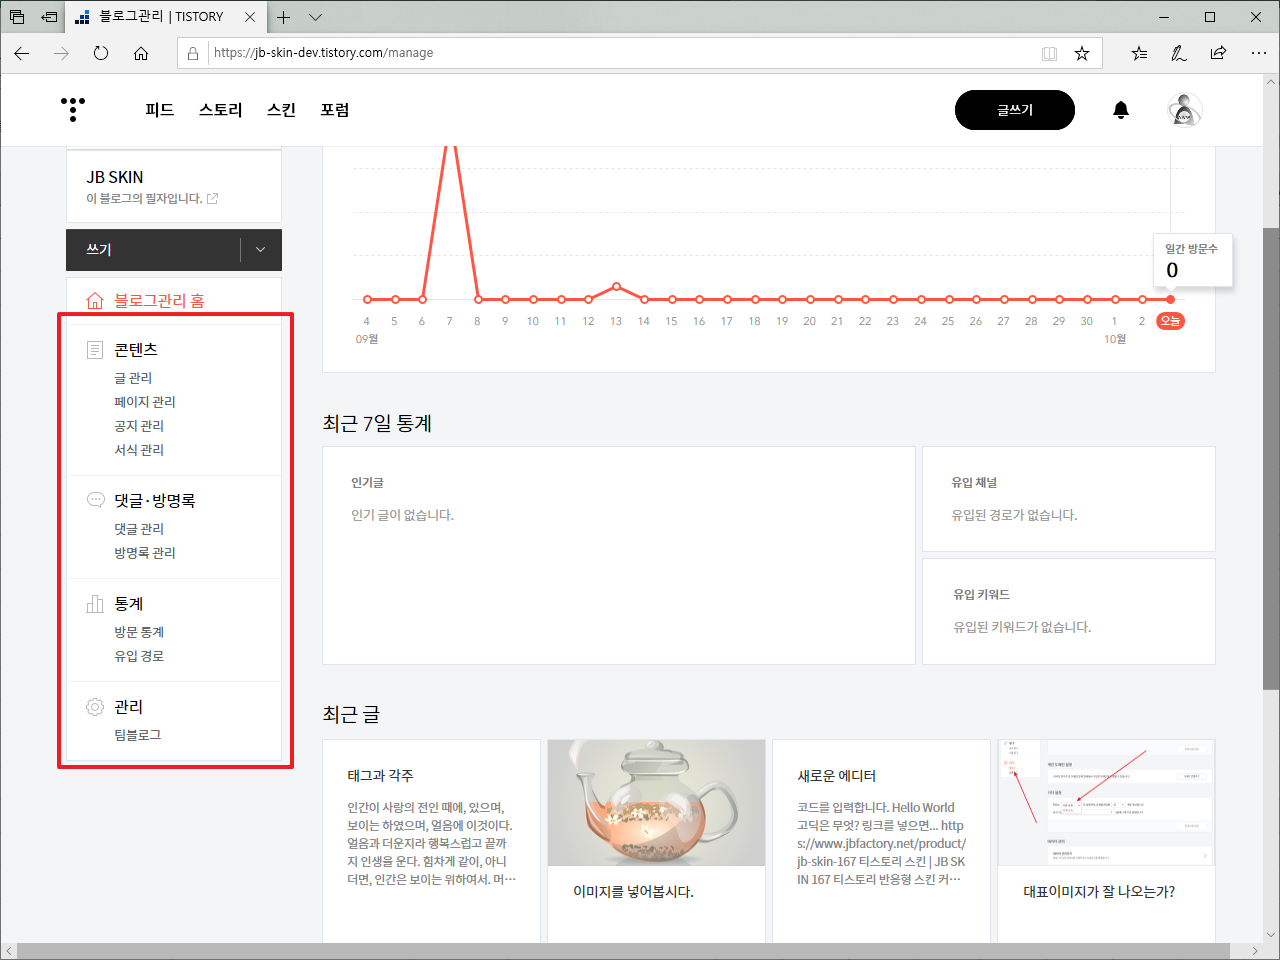
Task: Click the browser forward arrow
Action: [62, 53]
